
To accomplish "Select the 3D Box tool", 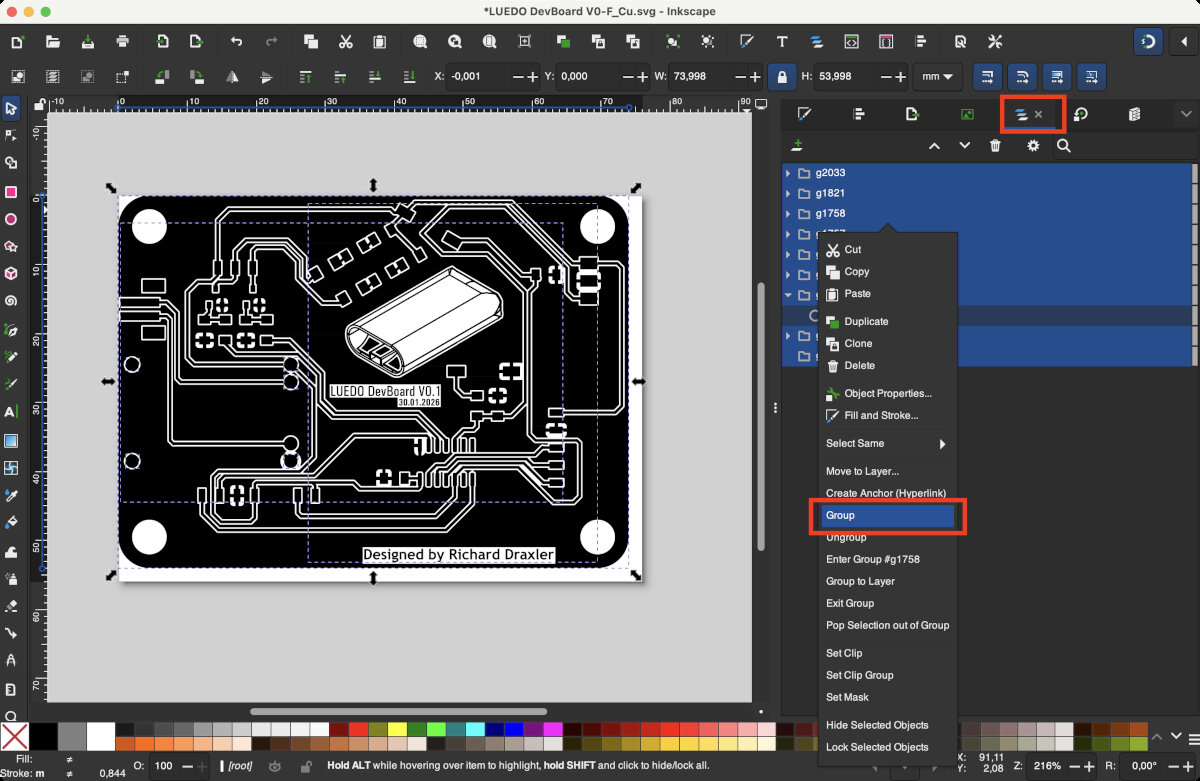I will point(11,273).
